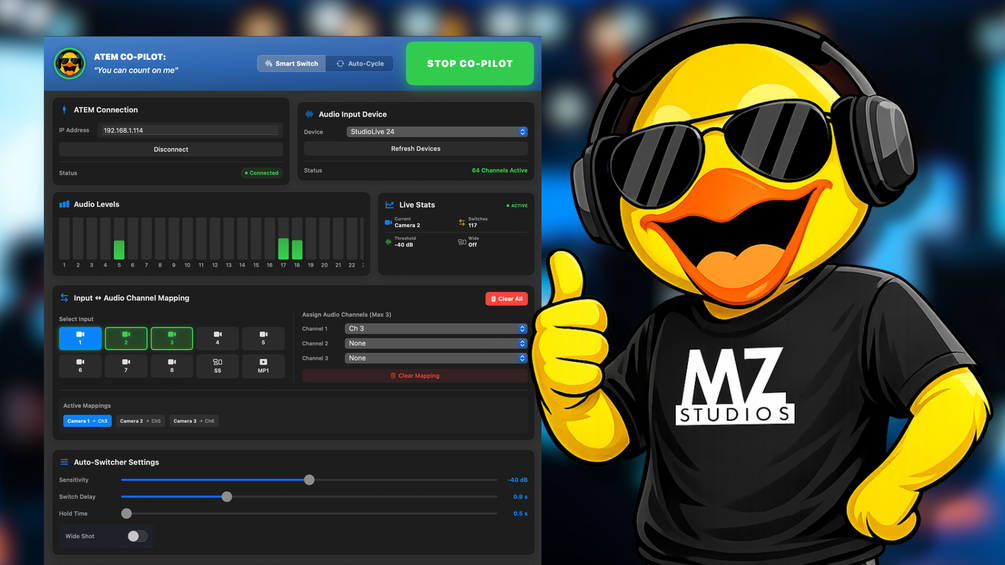Click the ACTIVE indicator in Live Stats
This screenshot has height=565, width=1005.
517,206
